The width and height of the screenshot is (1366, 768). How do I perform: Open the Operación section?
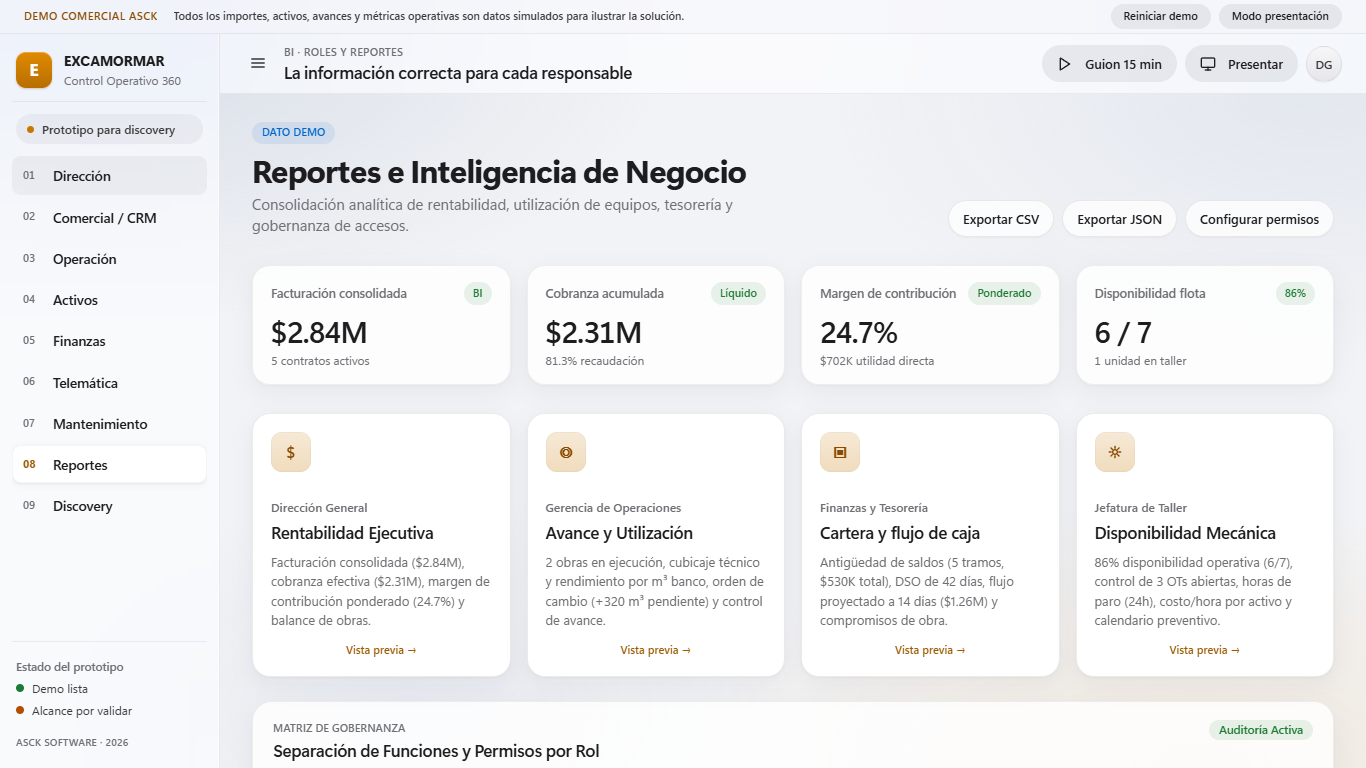[x=110, y=259]
